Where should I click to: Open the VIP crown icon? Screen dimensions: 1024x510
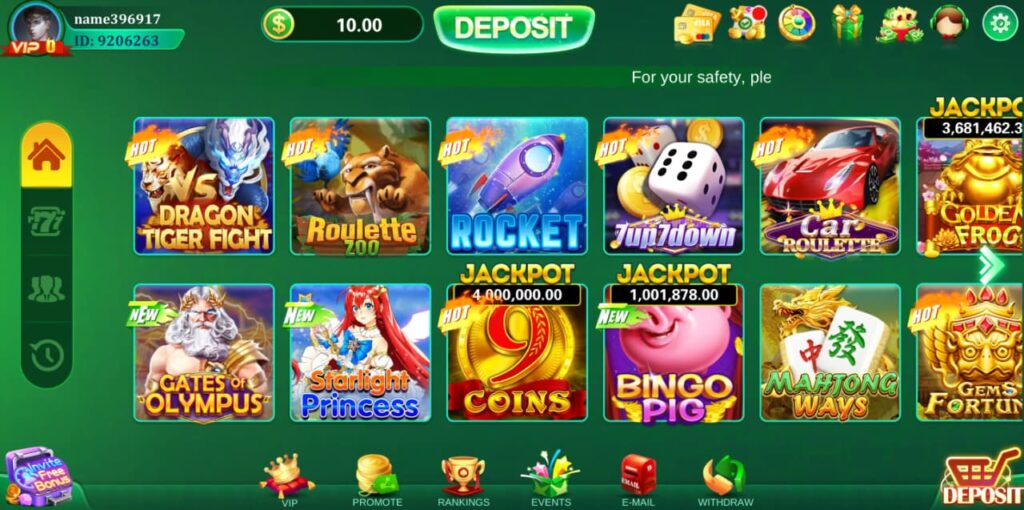pyautogui.click(x=287, y=482)
